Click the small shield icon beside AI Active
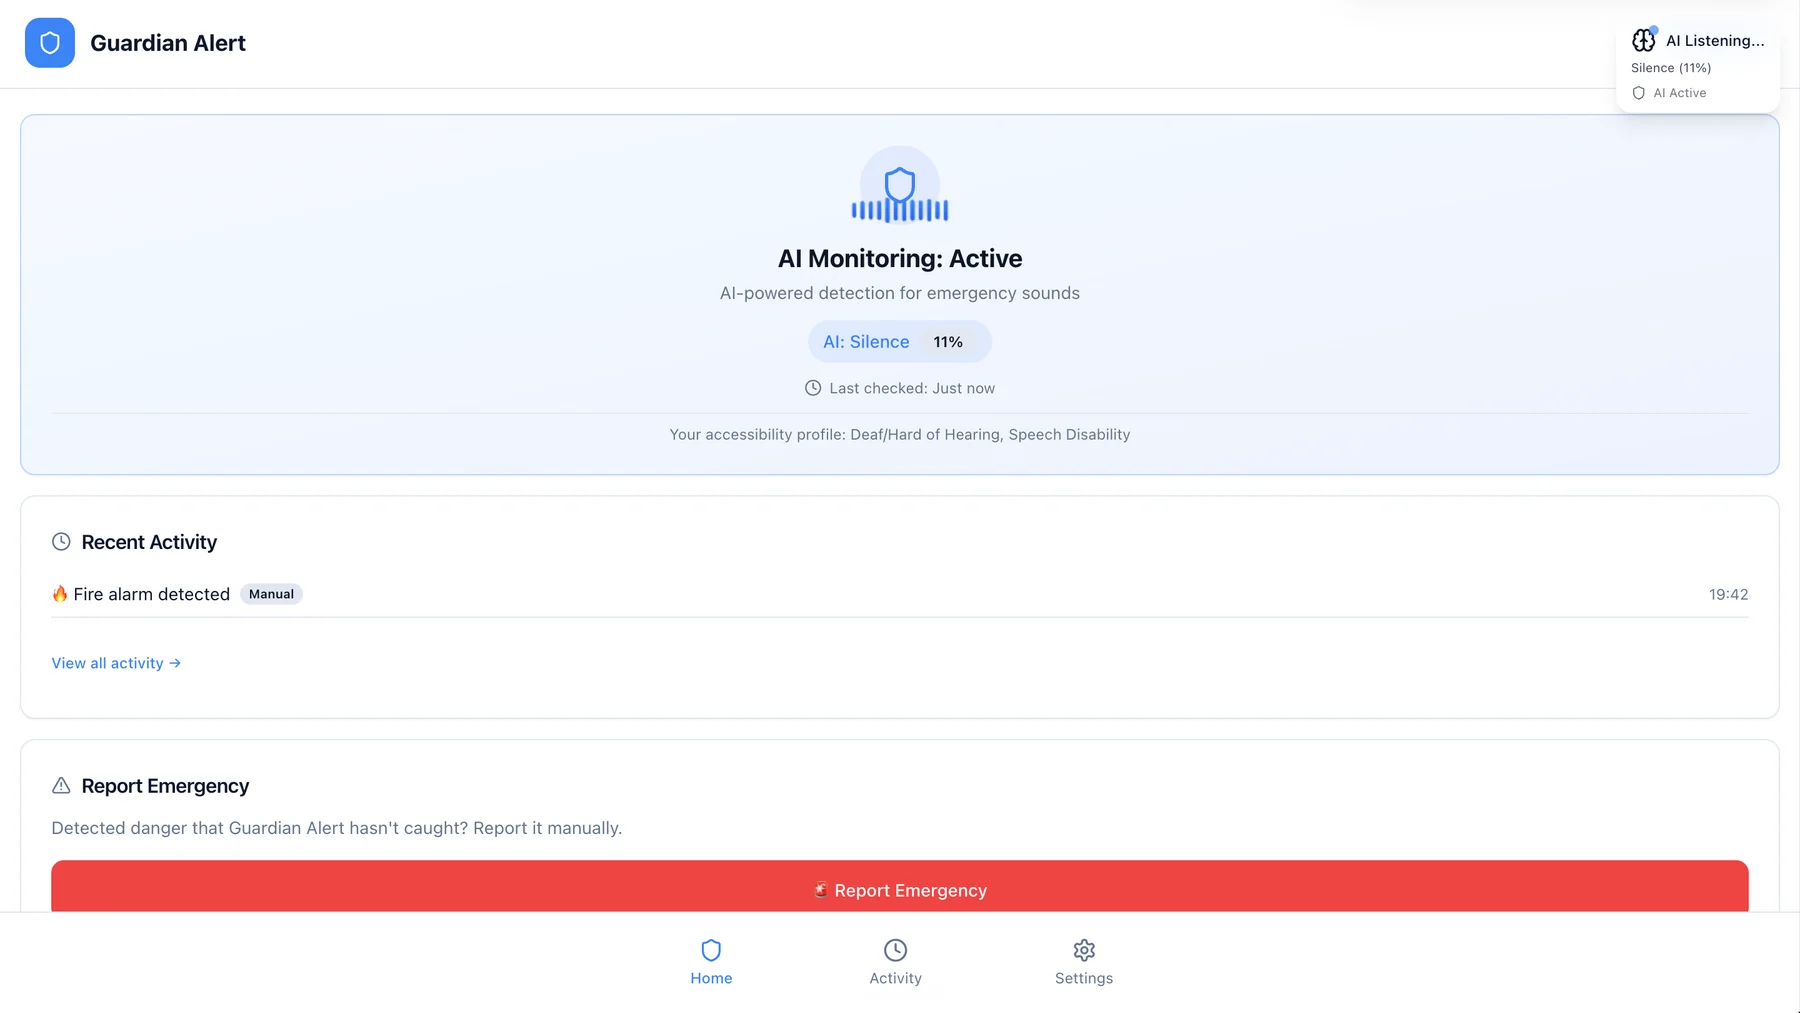The height and width of the screenshot is (1013, 1800). point(1638,93)
